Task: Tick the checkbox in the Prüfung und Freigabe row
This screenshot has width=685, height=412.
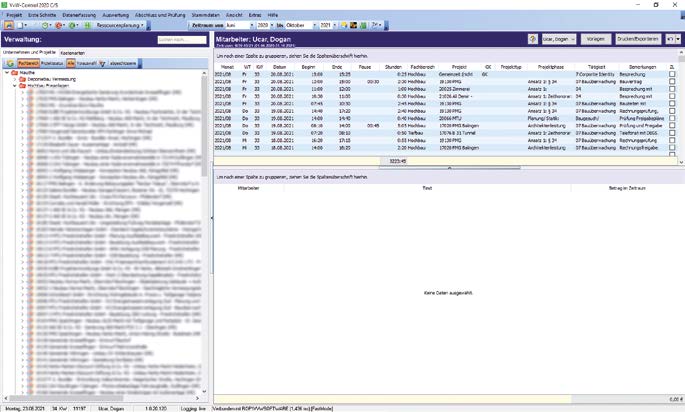Action: 672,125
